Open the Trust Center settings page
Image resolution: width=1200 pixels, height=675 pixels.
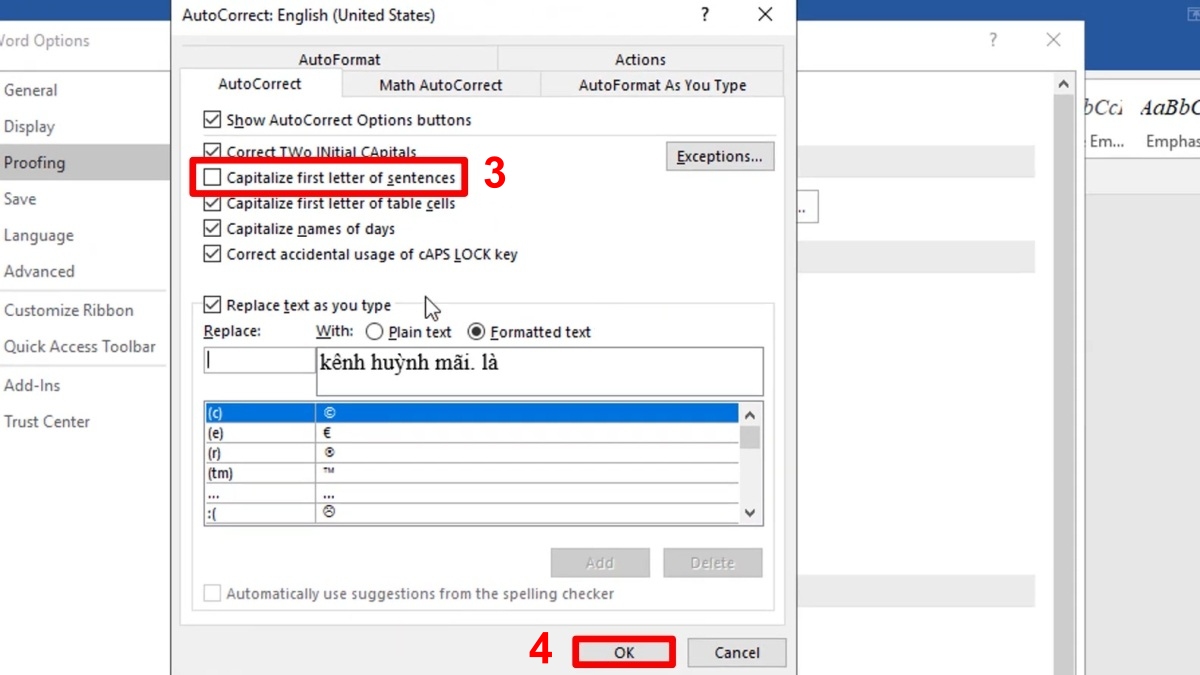pos(47,421)
